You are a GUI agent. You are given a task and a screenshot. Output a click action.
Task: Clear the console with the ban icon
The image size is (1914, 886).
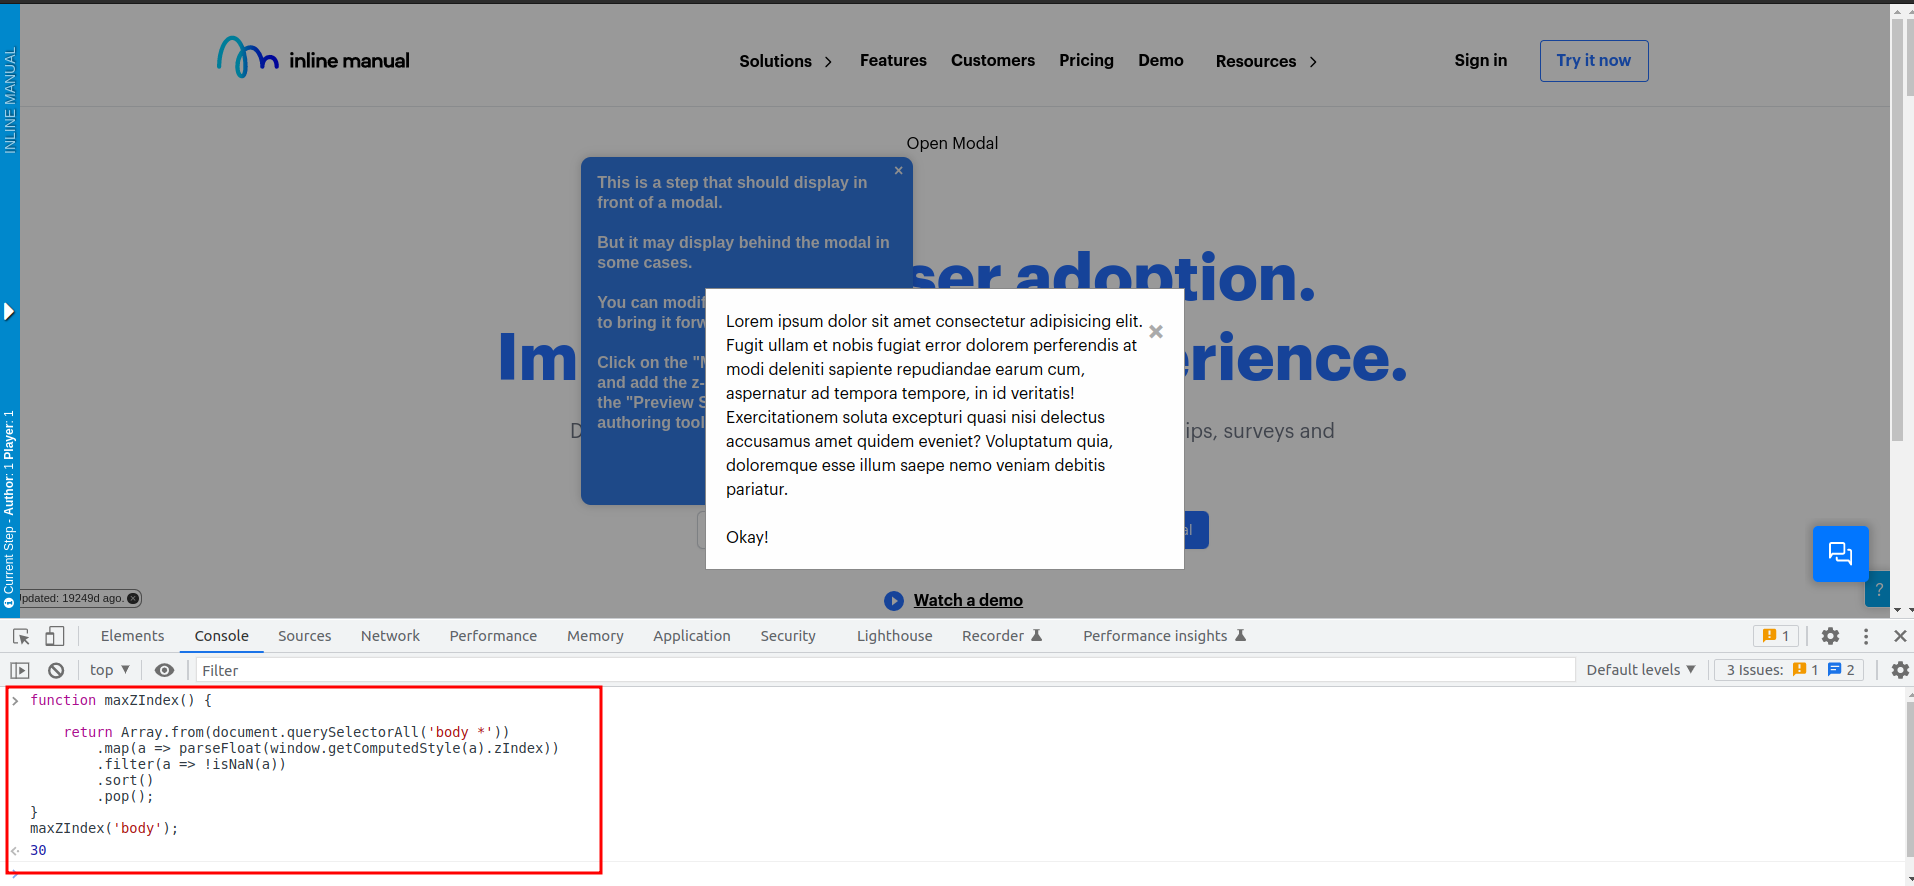(56, 670)
